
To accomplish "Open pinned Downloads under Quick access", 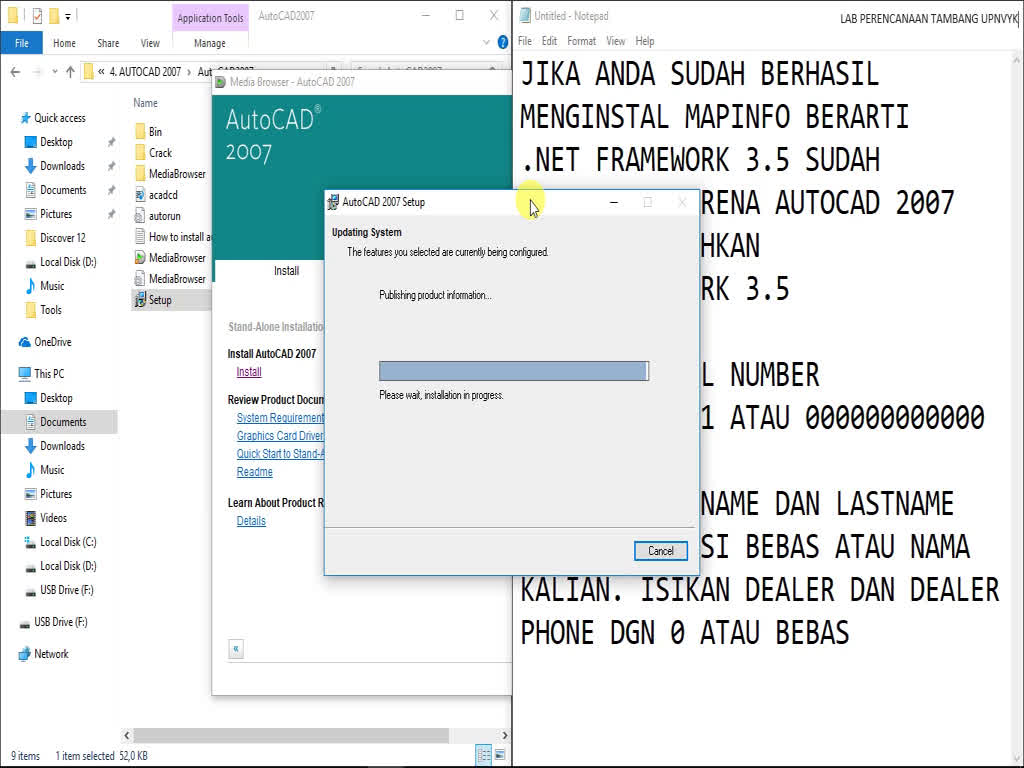I will click(55, 166).
